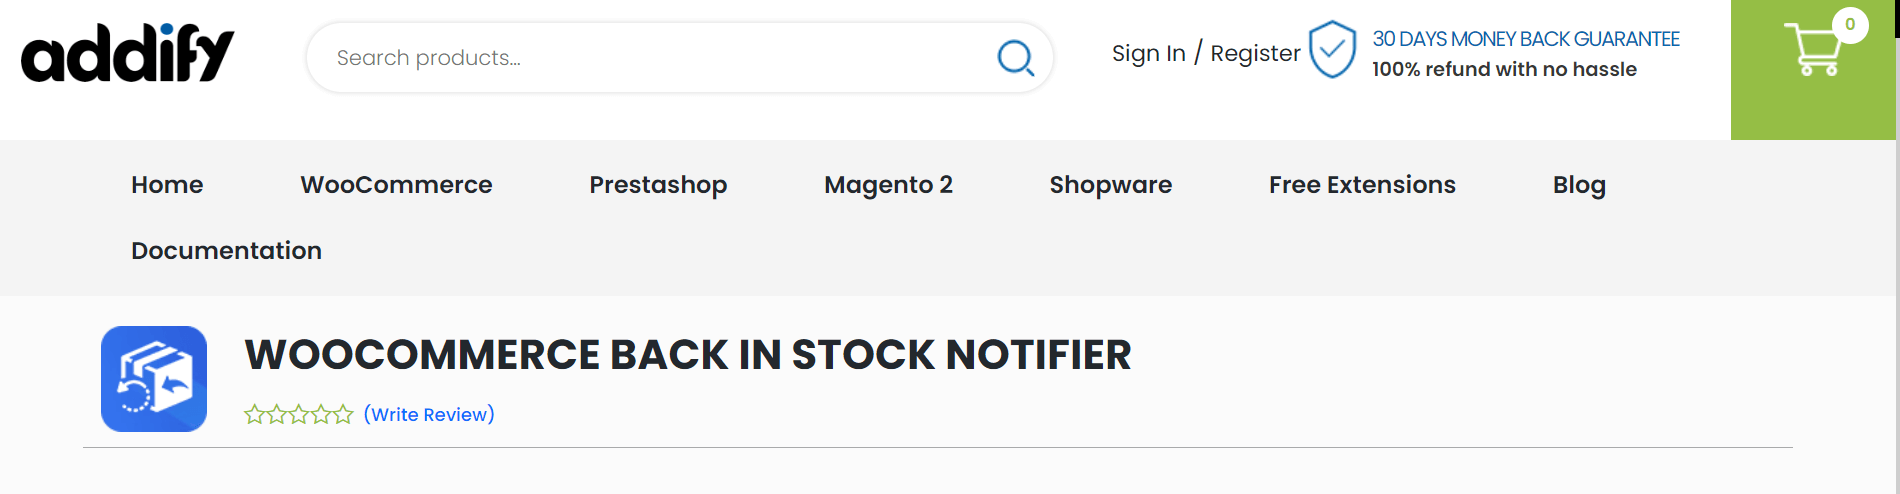Viewport: 1900px width, 494px height.
Task: Click the Write Review link
Action: [429, 414]
